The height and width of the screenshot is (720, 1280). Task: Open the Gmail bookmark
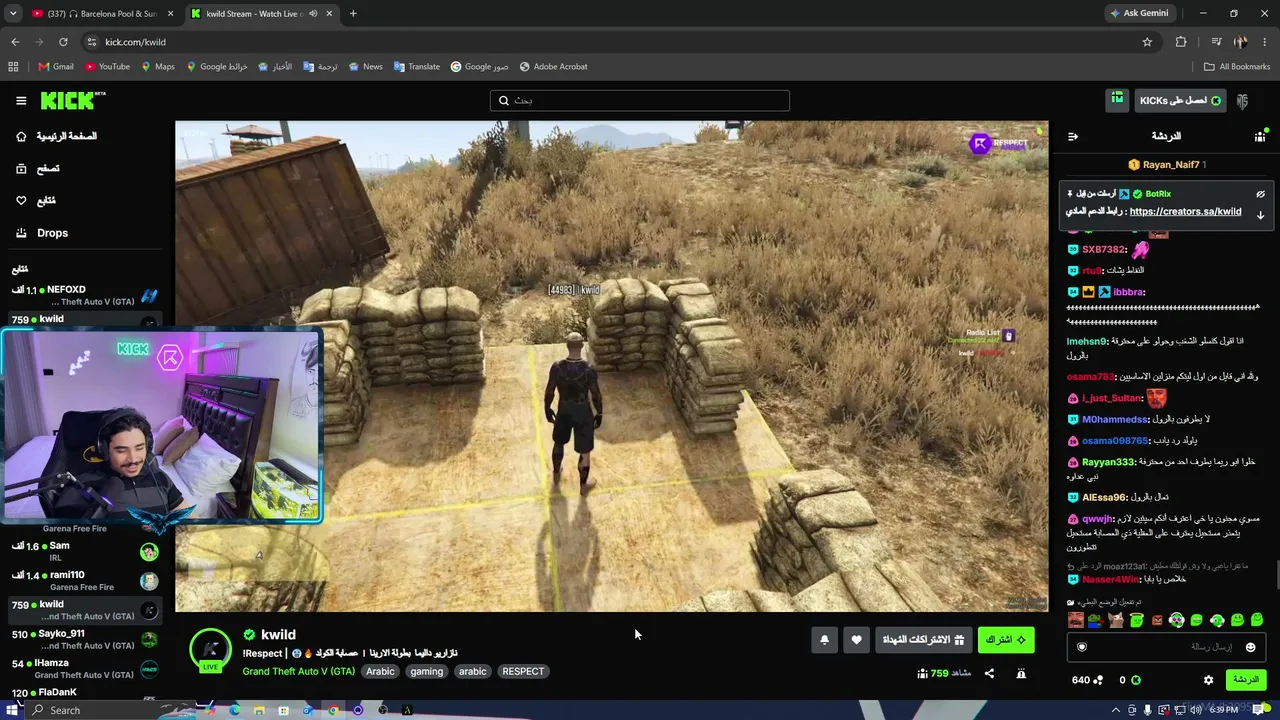pyautogui.click(x=56, y=67)
